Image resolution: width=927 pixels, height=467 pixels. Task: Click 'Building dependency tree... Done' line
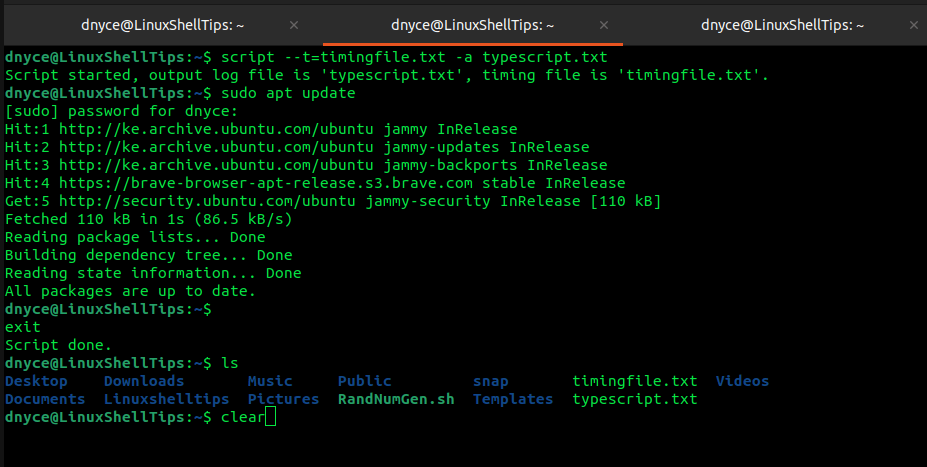pyautogui.click(x=148, y=255)
